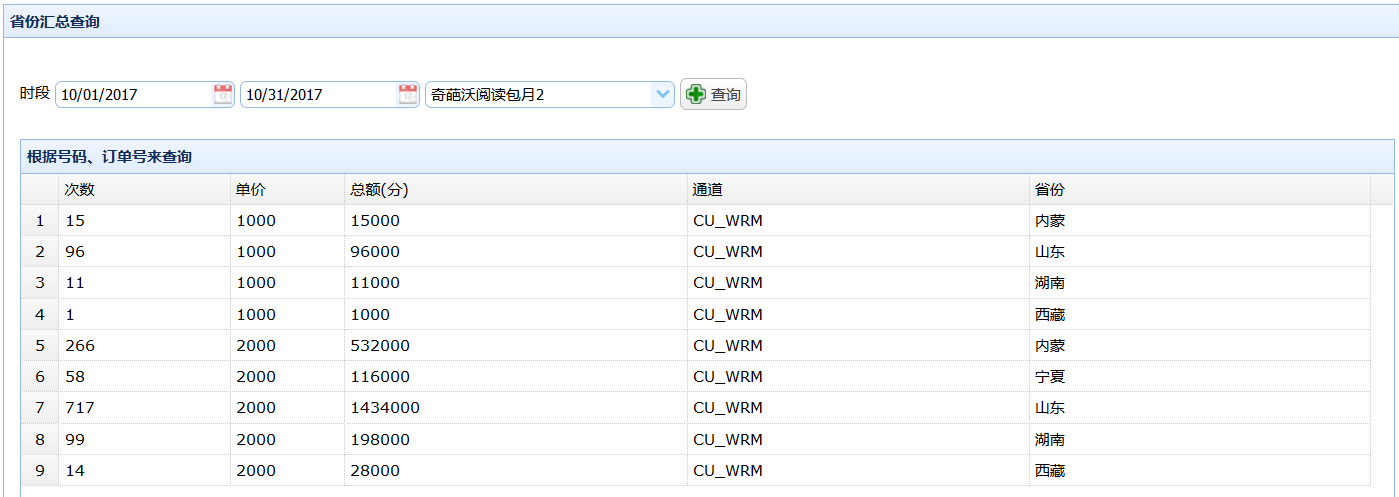Image resolution: width=1399 pixels, height=497 pixels.
Task: Open calendar picker for end date
Action: point(408,95)
